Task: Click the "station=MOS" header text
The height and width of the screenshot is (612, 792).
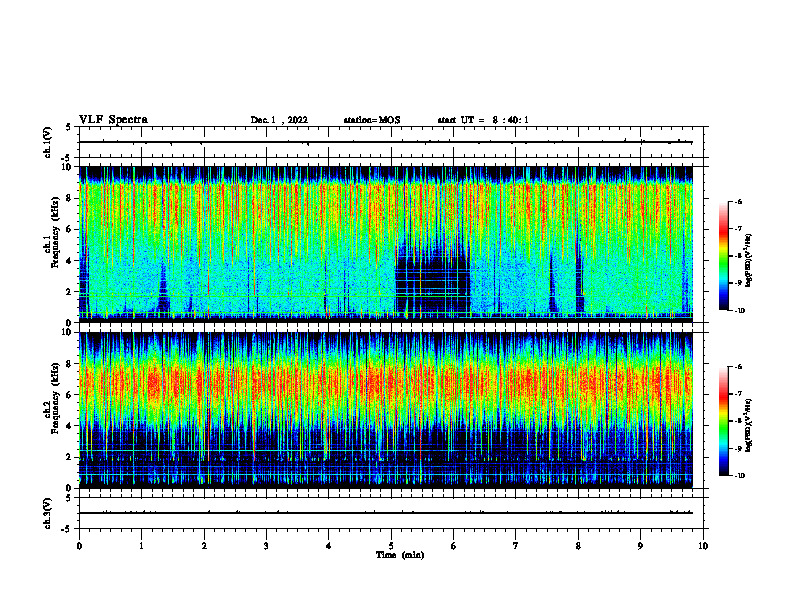Action: pyautogui.click(x=372, y=120)
